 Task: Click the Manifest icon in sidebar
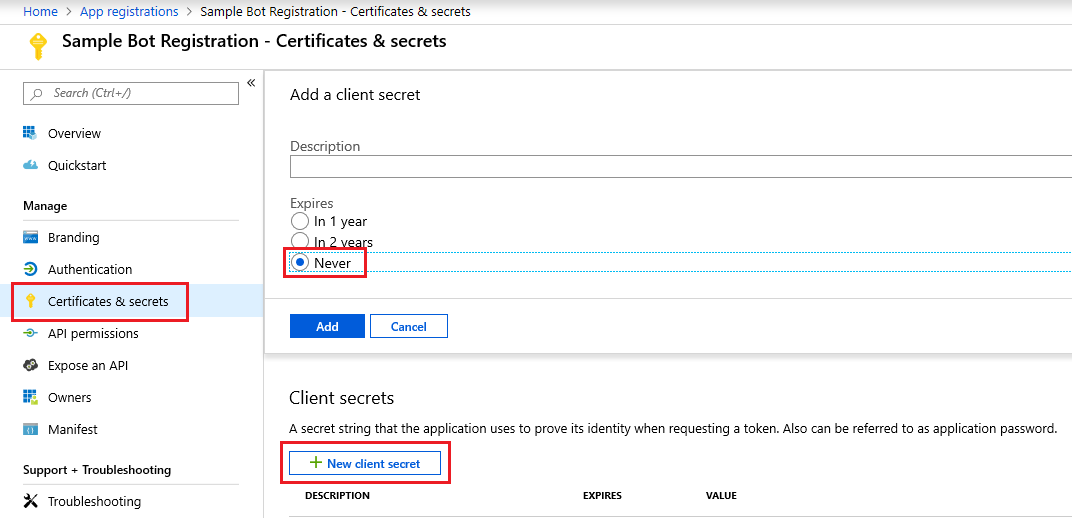(30, 429)
